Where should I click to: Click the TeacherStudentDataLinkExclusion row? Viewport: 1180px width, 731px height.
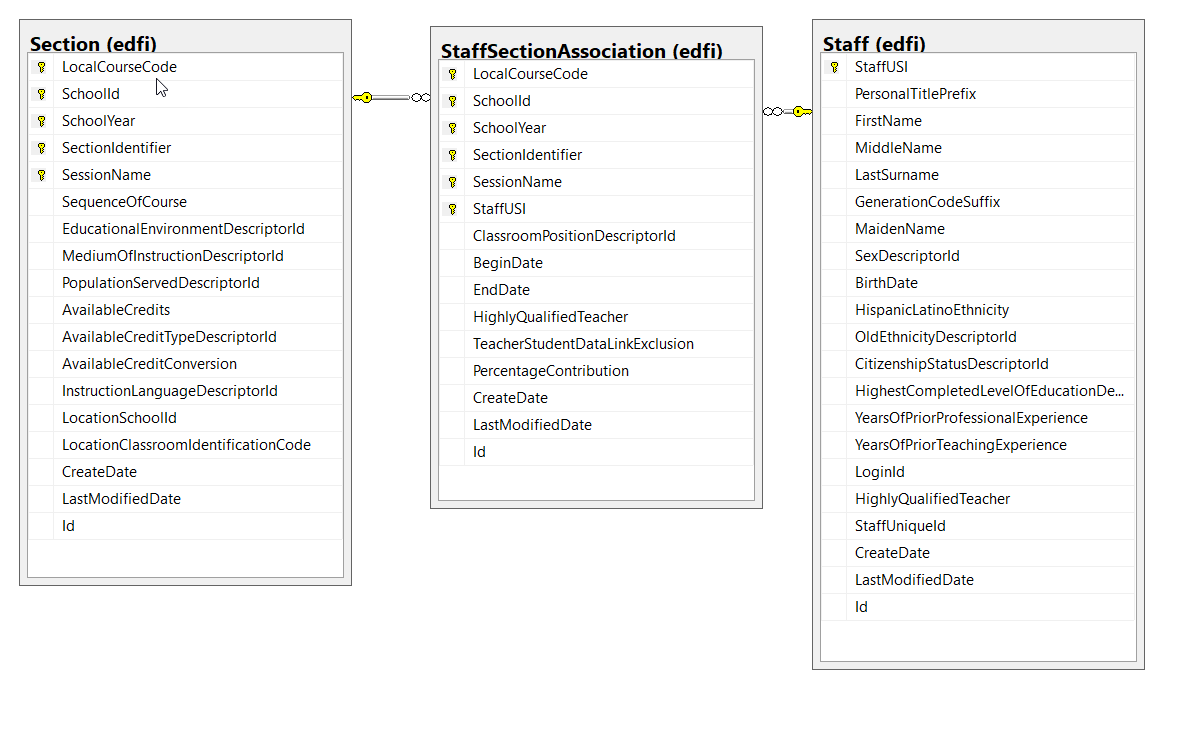[x=597, y=344]
